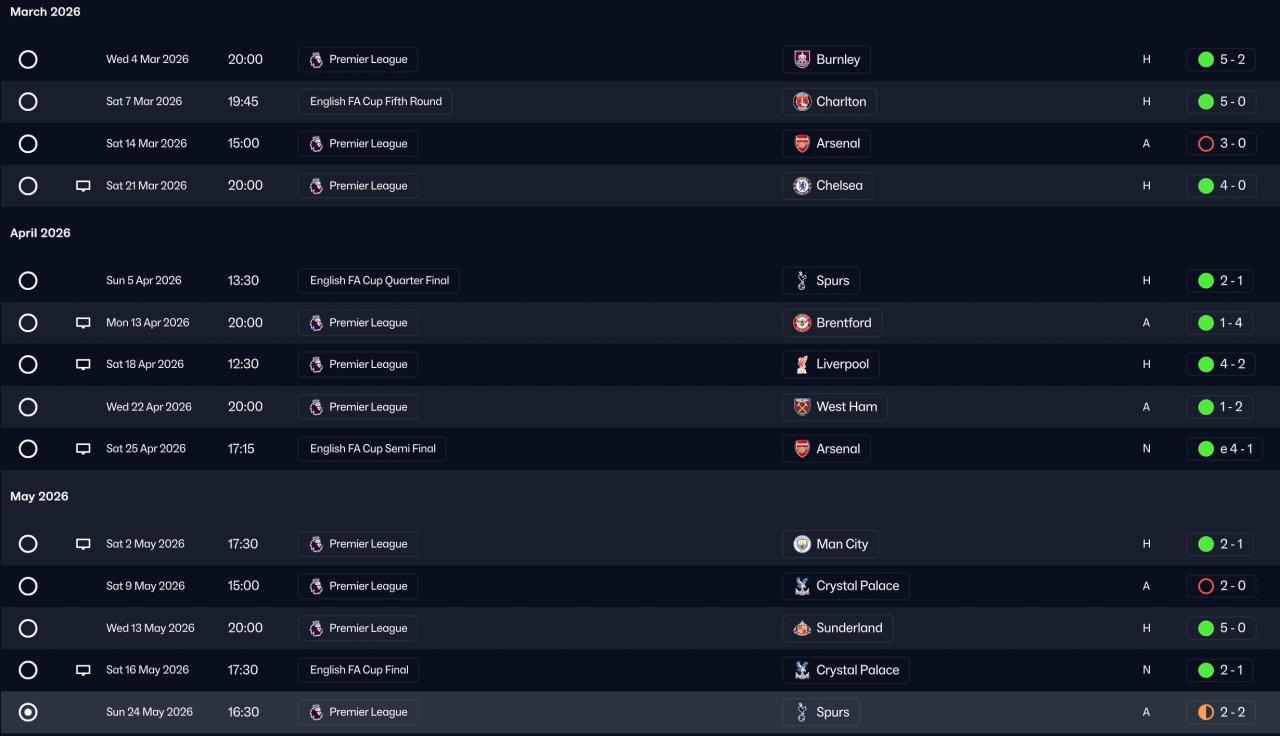Viewport: 1280px width, 736px height.
Task: Click the West Ham crest icon
Action: tap(802, 407)
